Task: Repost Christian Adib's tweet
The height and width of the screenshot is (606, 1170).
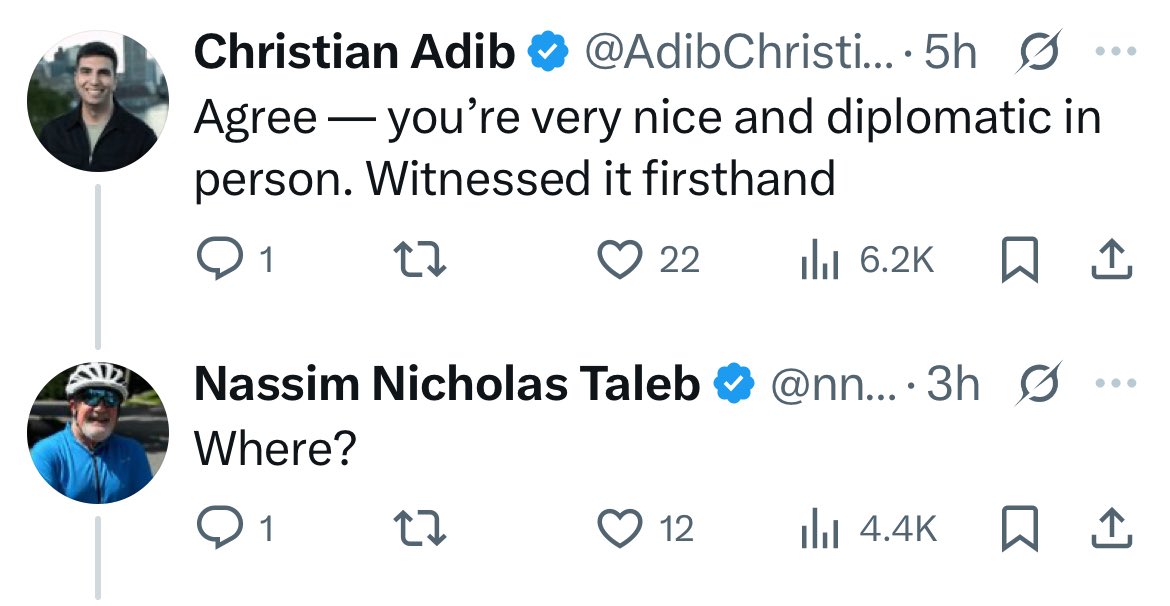Action: 419,259
